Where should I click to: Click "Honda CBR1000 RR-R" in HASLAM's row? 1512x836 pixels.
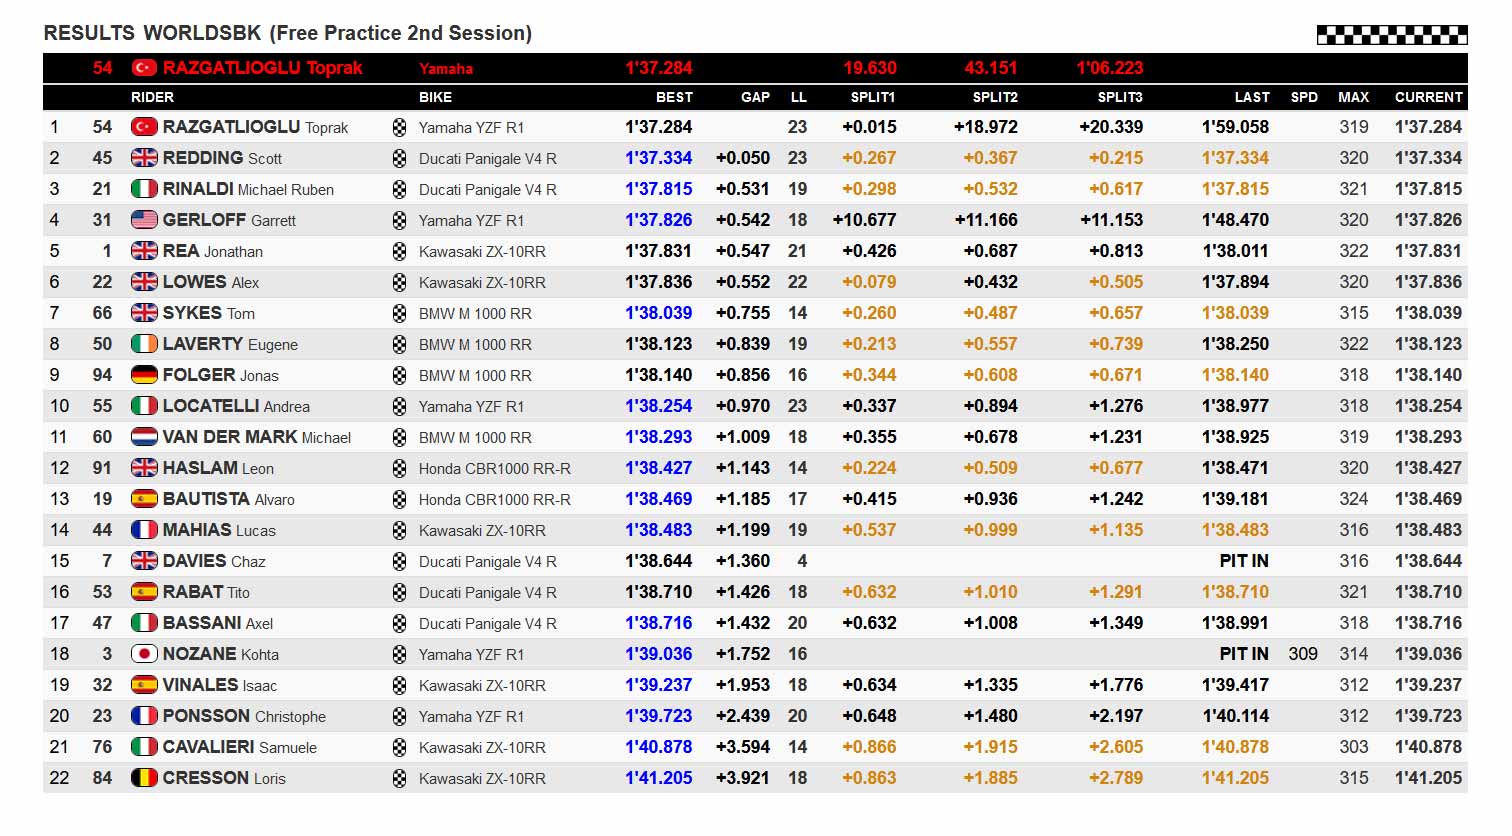pyautogui.click(x=495, y=468)
